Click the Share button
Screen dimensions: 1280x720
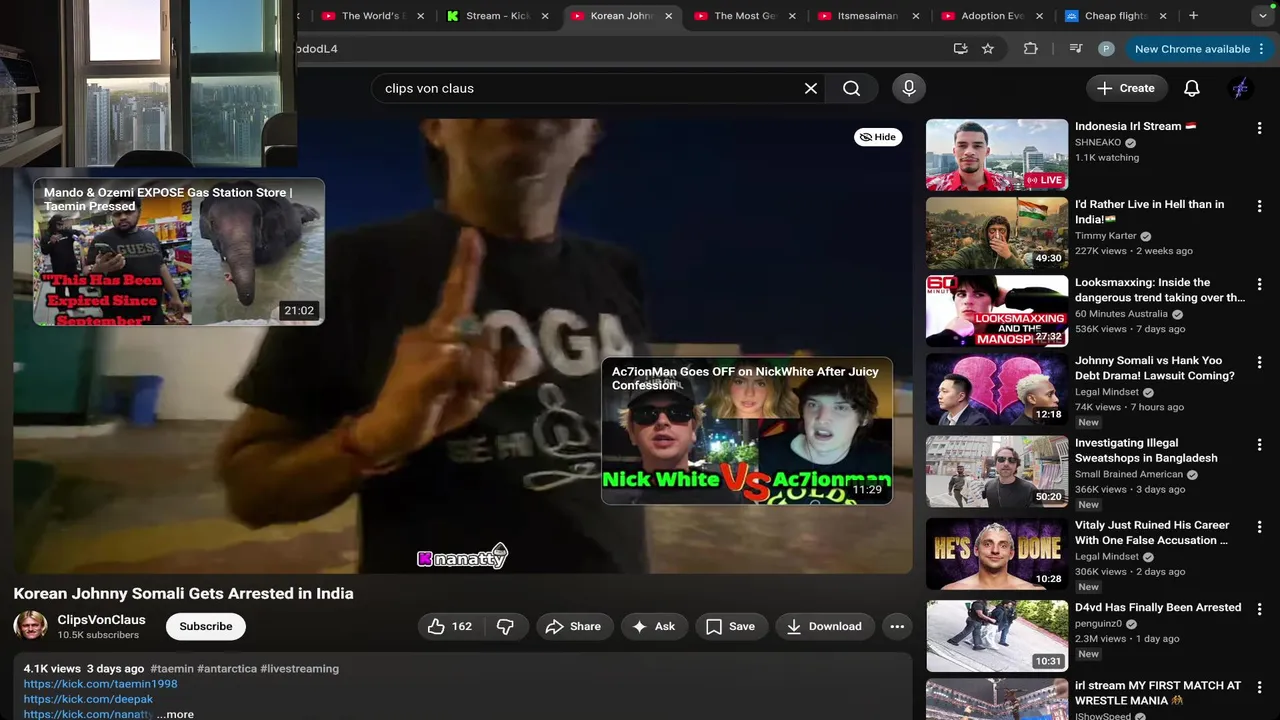pos(574,626)
